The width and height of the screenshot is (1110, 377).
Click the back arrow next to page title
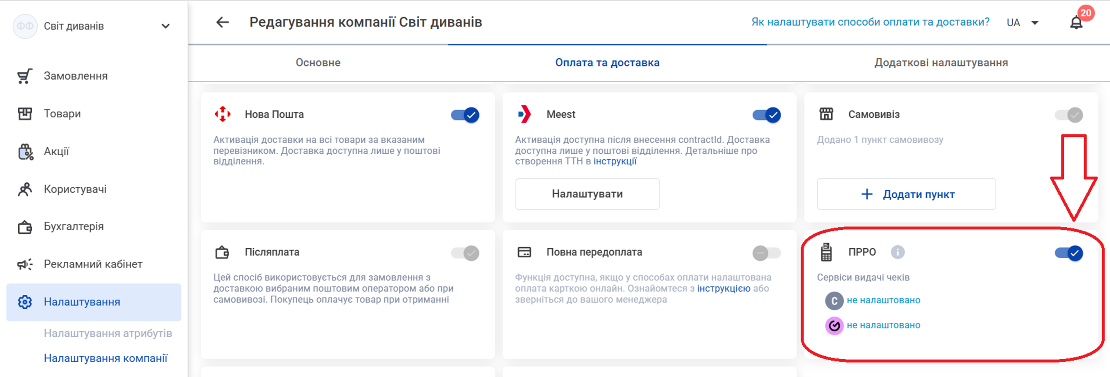pyautogui.click(x=223, y=23)
